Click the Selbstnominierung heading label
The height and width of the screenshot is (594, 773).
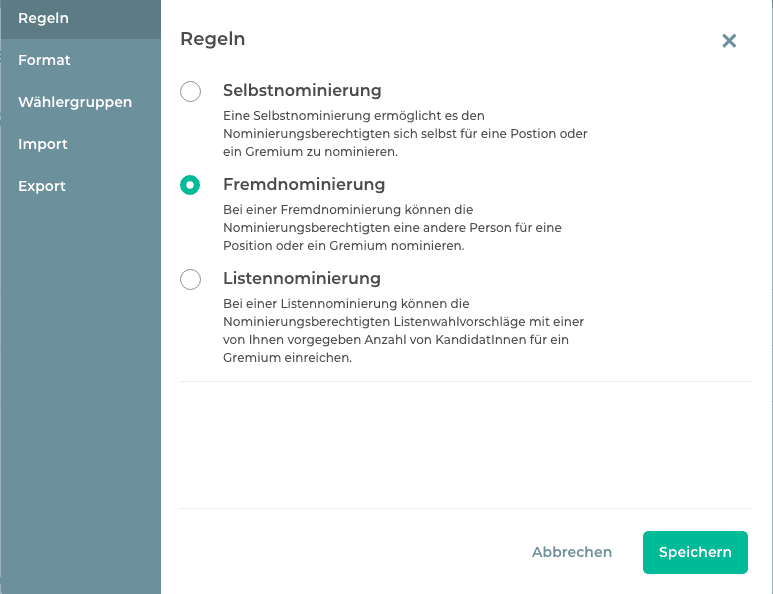coord(302,91)
